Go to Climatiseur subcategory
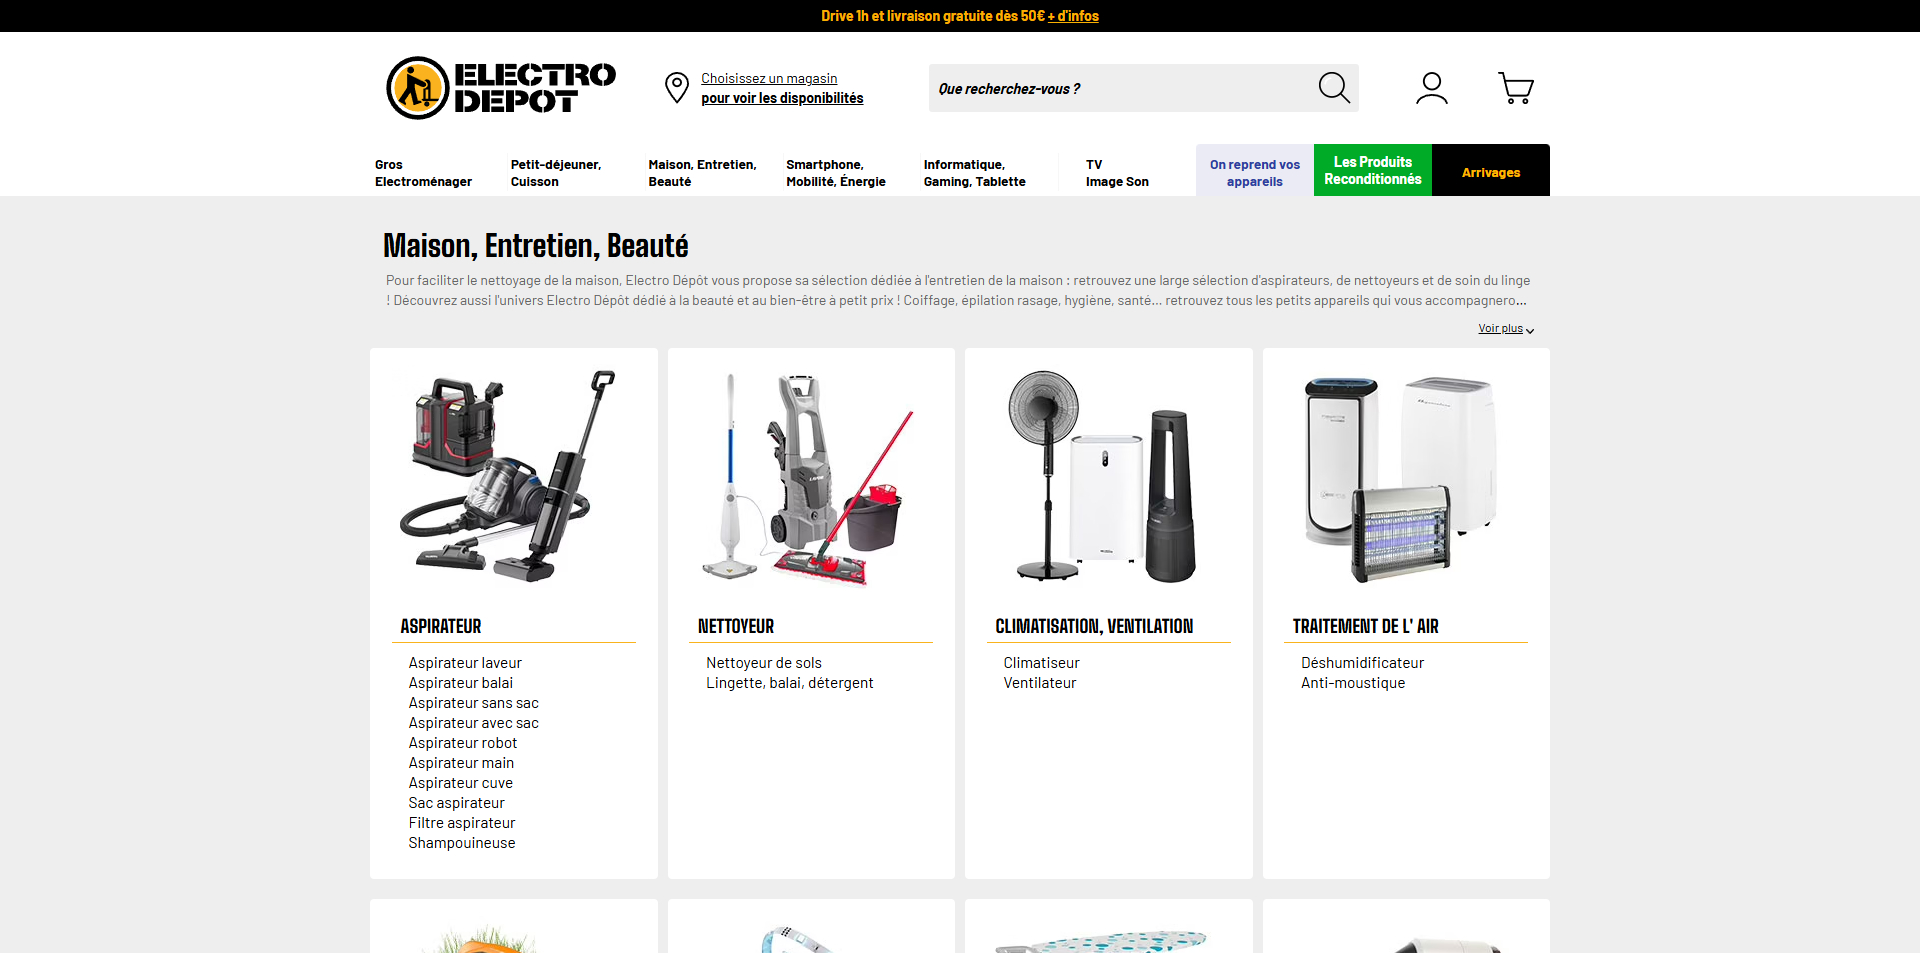 (x=1041, y=663)
